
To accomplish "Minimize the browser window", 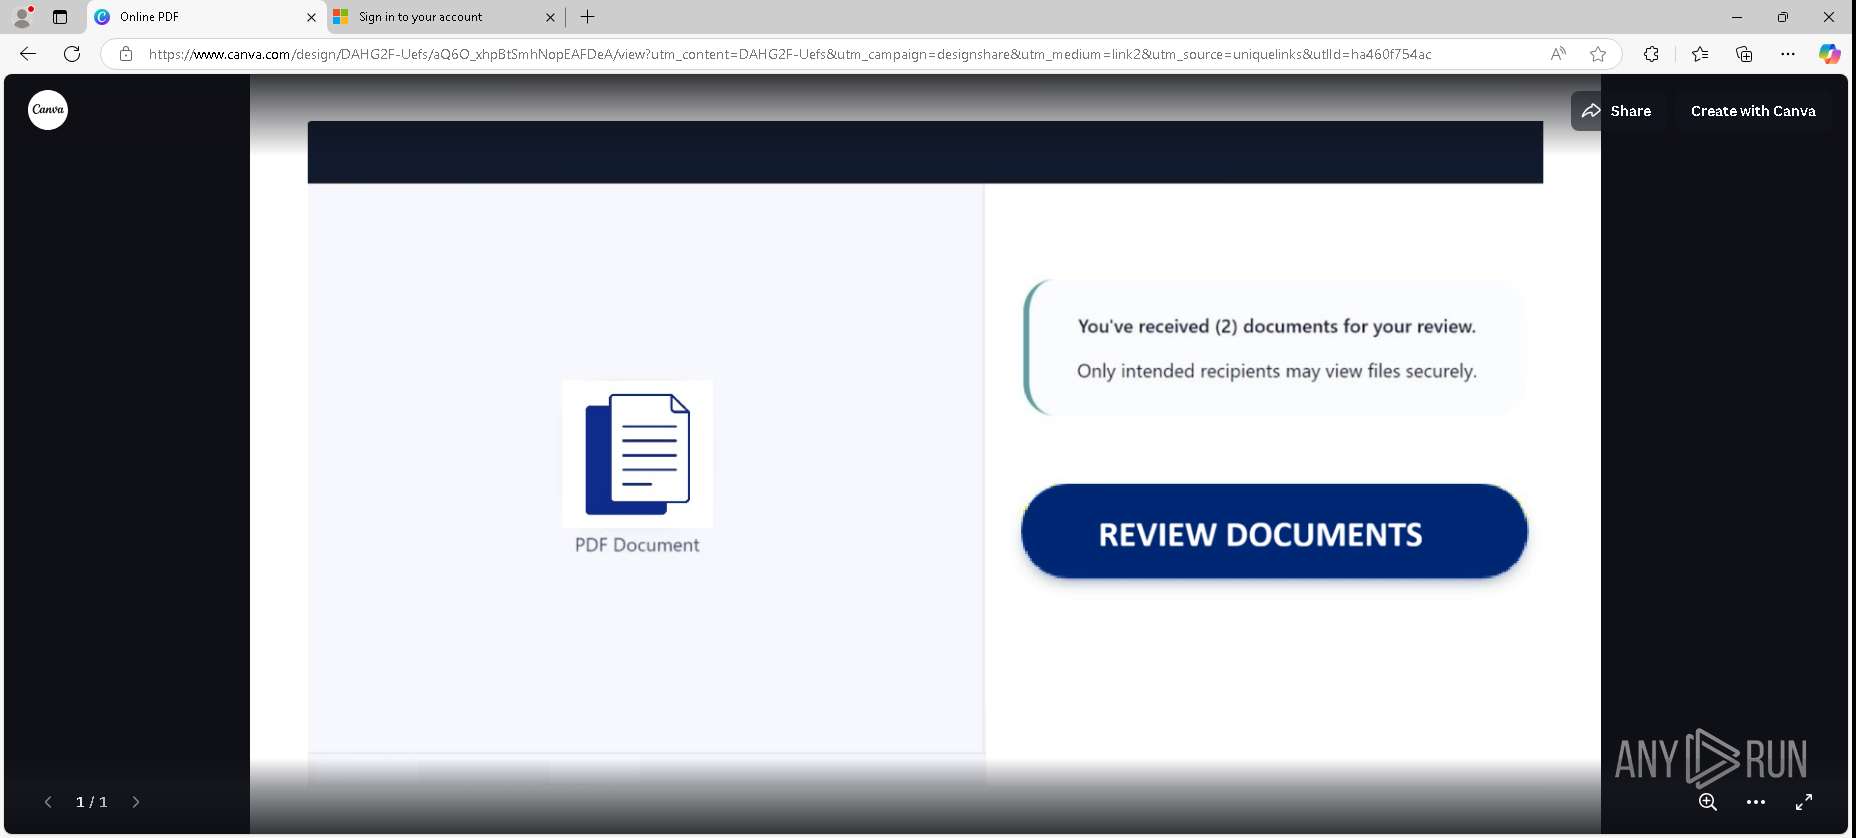I will [x=1737, y=17].
